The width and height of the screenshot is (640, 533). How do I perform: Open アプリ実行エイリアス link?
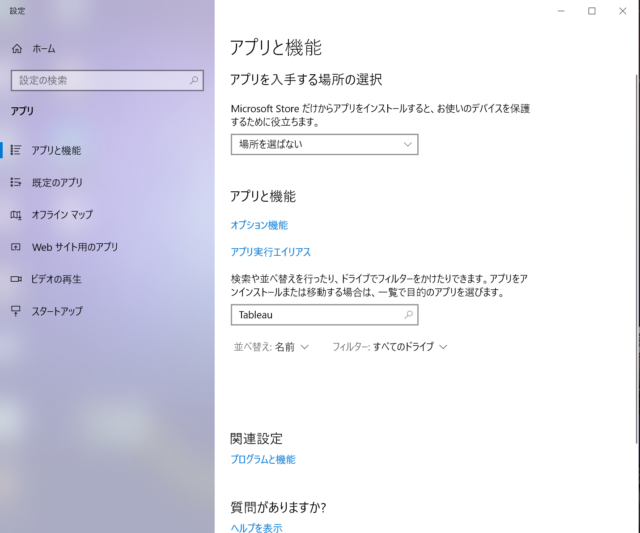click(x=271, y=252)
